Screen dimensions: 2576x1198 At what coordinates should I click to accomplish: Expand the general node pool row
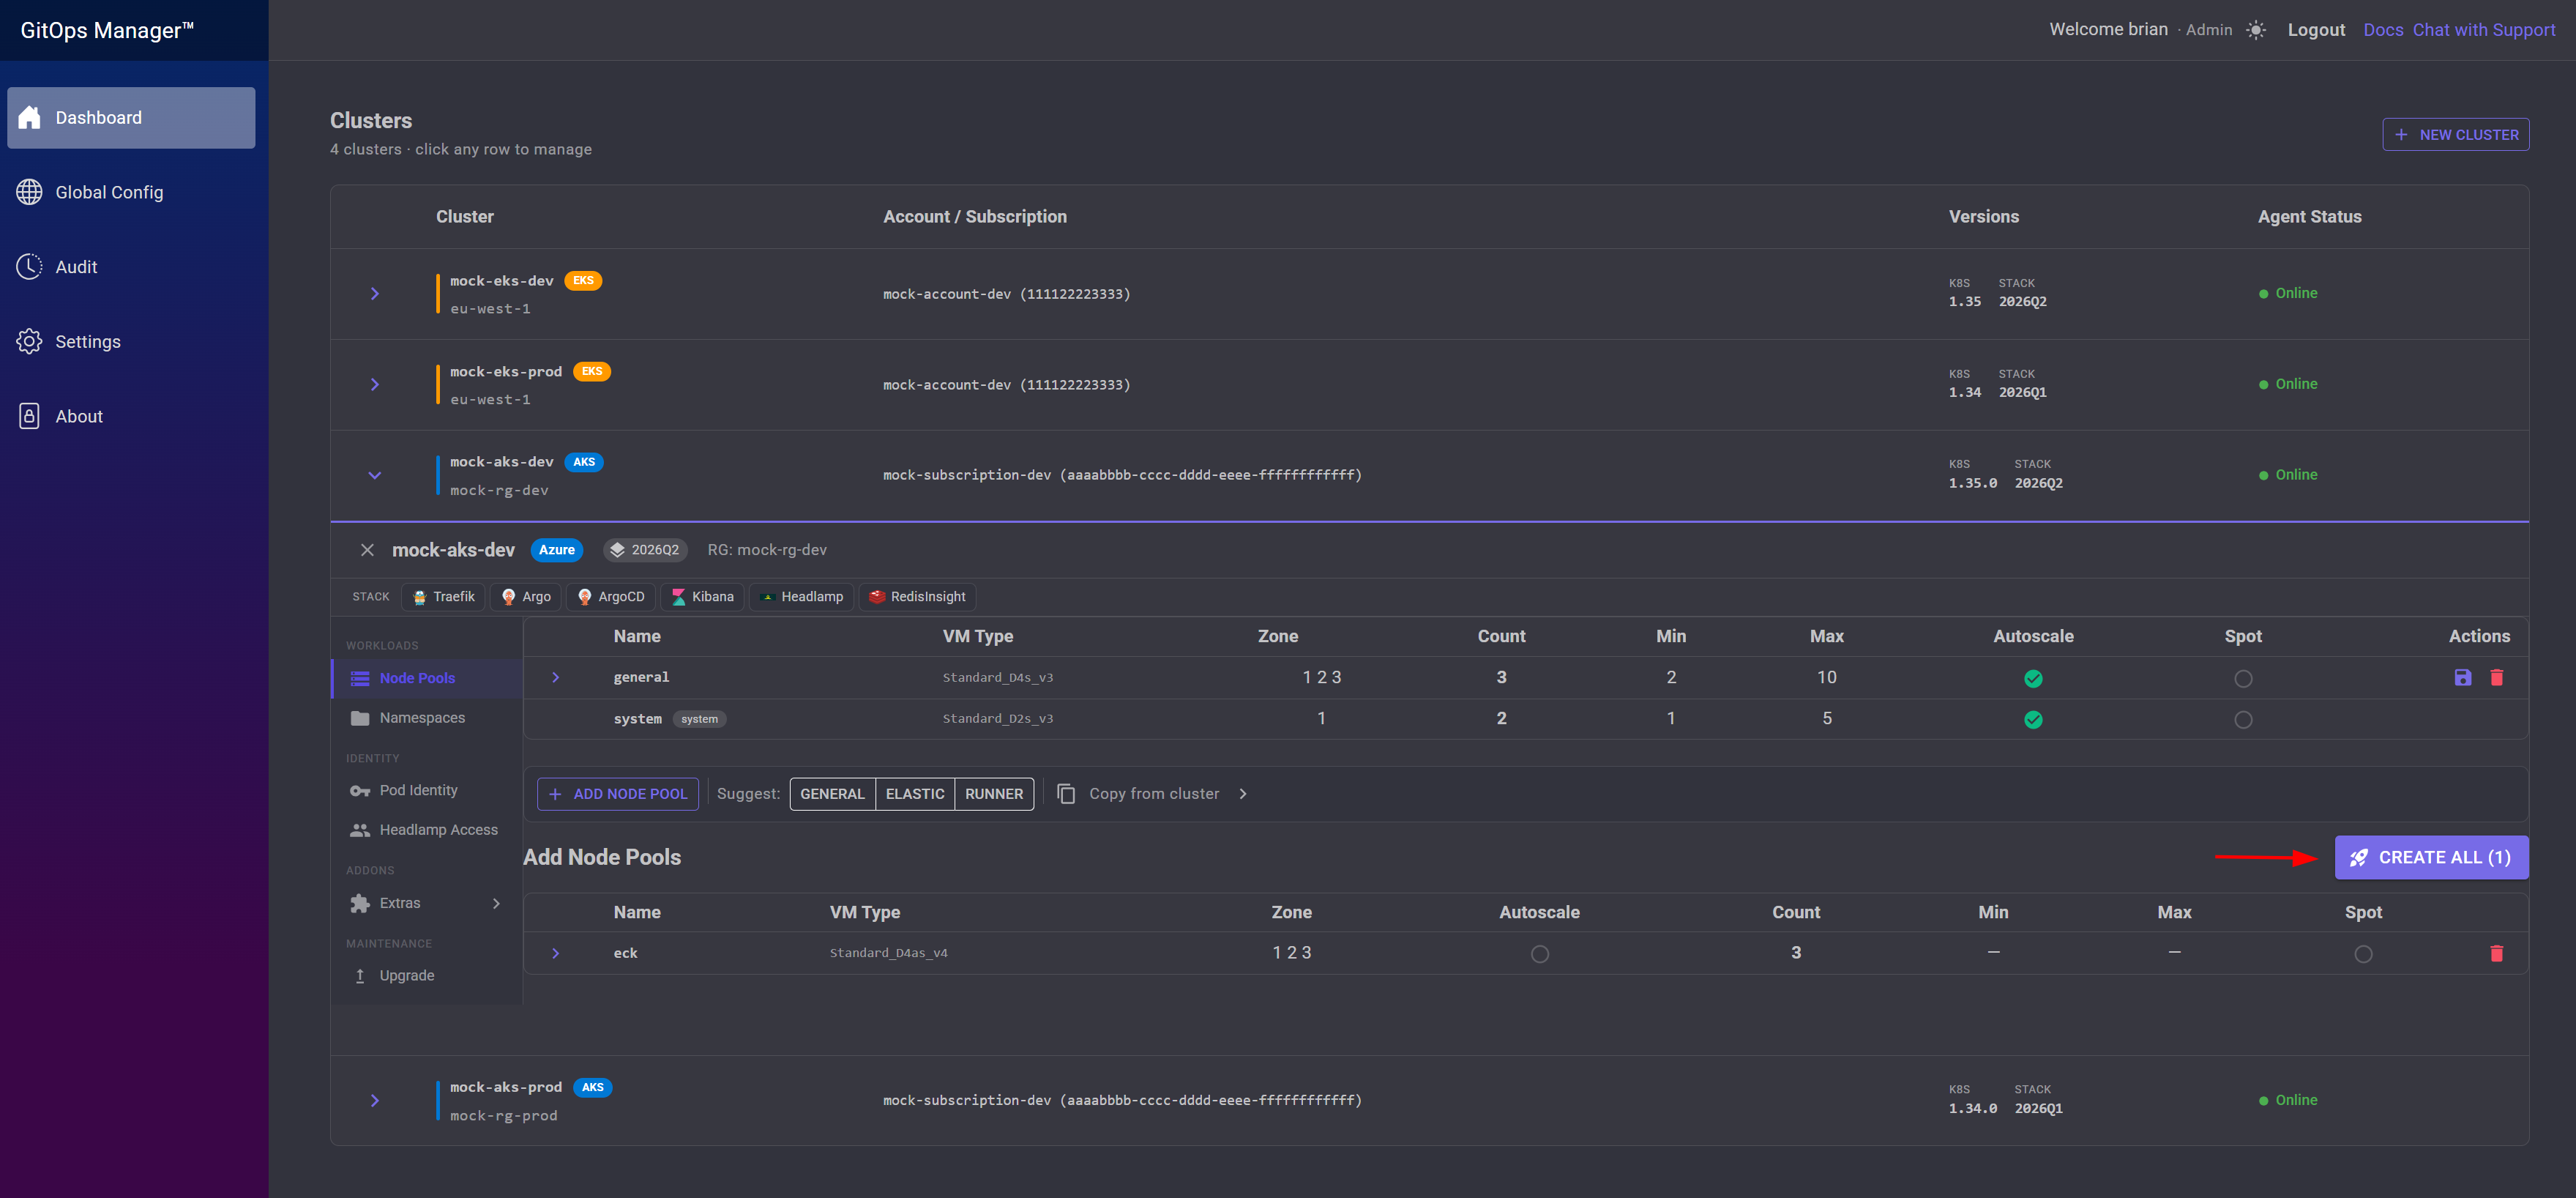click(x=556, y=678)
